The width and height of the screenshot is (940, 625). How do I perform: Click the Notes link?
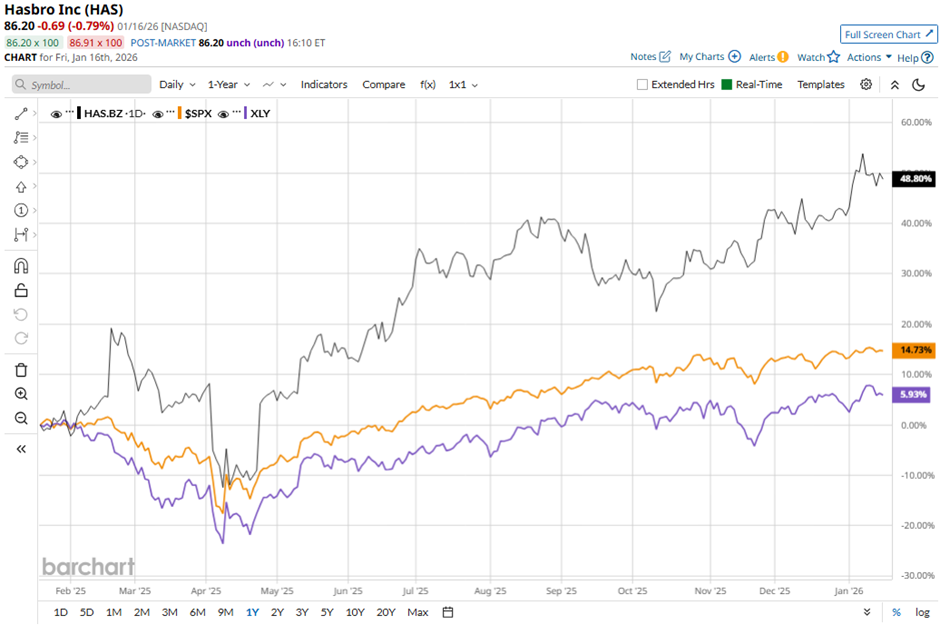click(650, 57)
